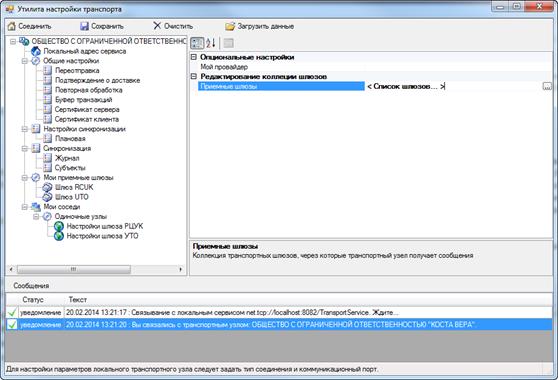The image size is (558, 380).
Task: Click the Очистить toolbar button
Action: 173,26
